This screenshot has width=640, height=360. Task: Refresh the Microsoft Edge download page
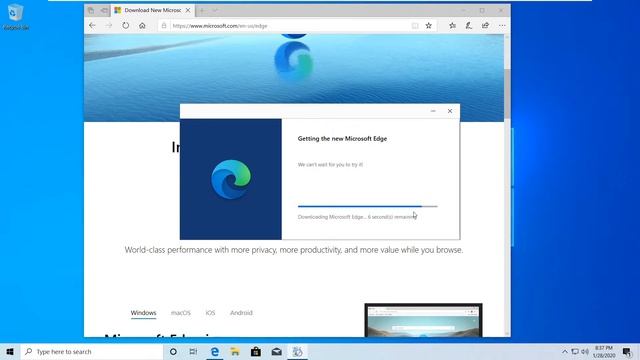click(126, 26)
